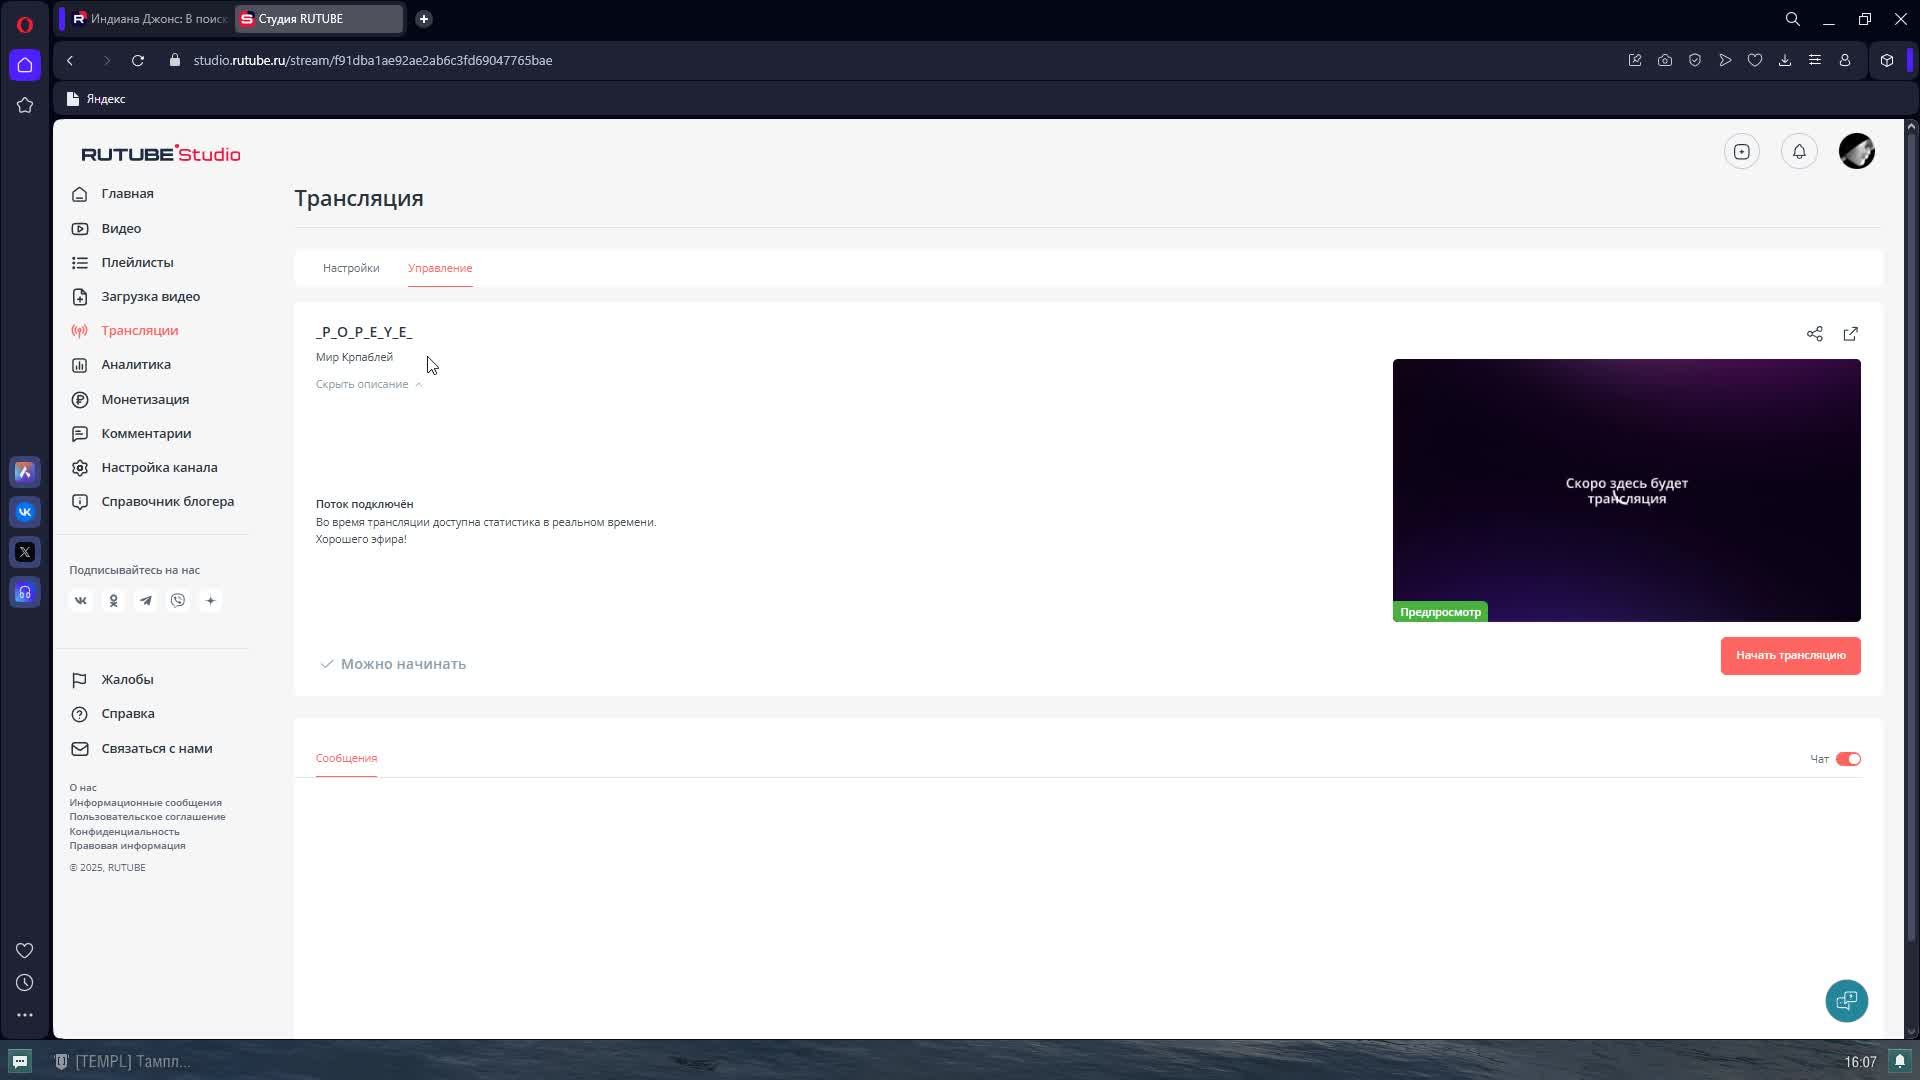Viewport: 1920px width, 1080px height.
Task: Open the Odnoklassniki social icon
Action: click(113, 601)
